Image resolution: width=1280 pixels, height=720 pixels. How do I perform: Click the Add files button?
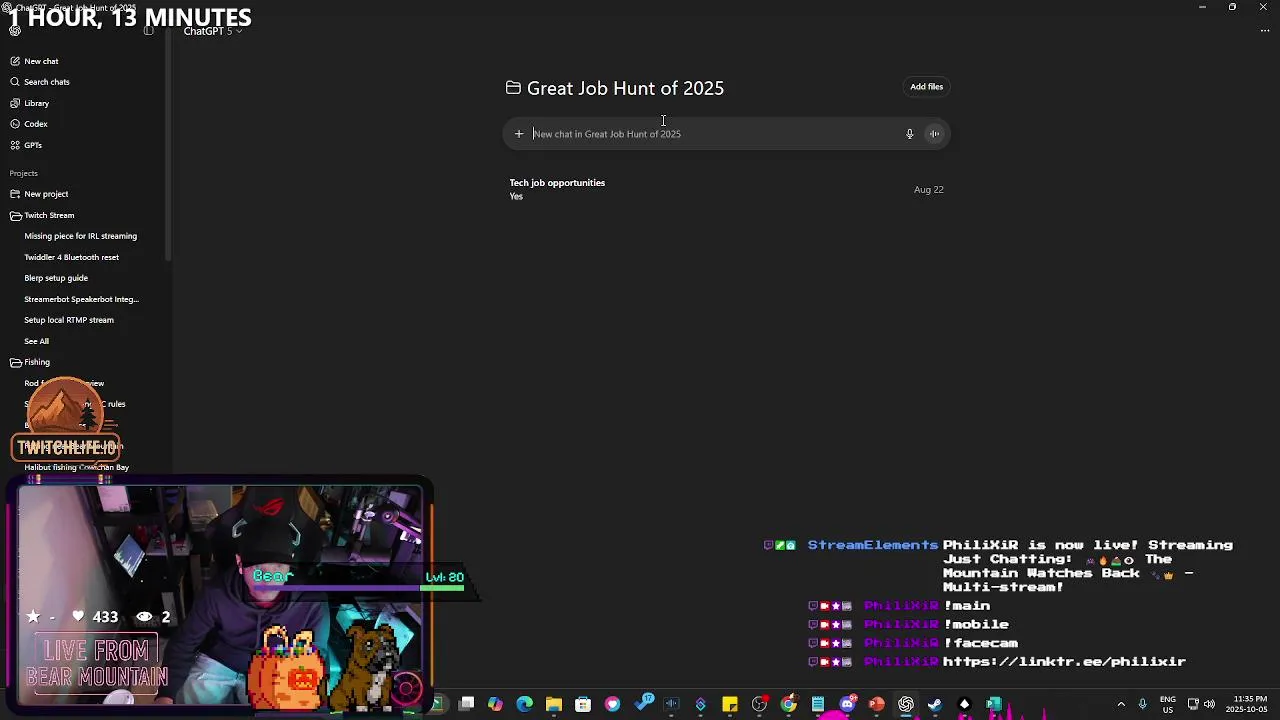click(926, 87)
